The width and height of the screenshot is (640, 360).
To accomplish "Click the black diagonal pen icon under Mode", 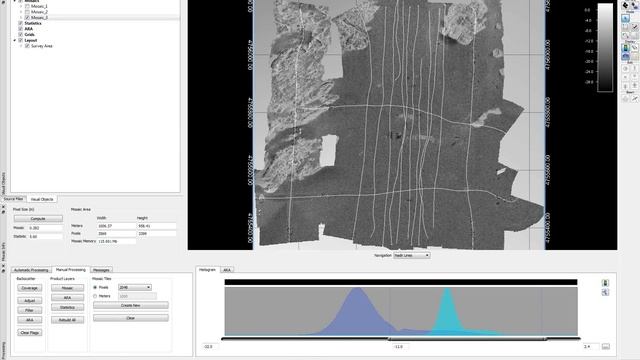I will (635, 27).
